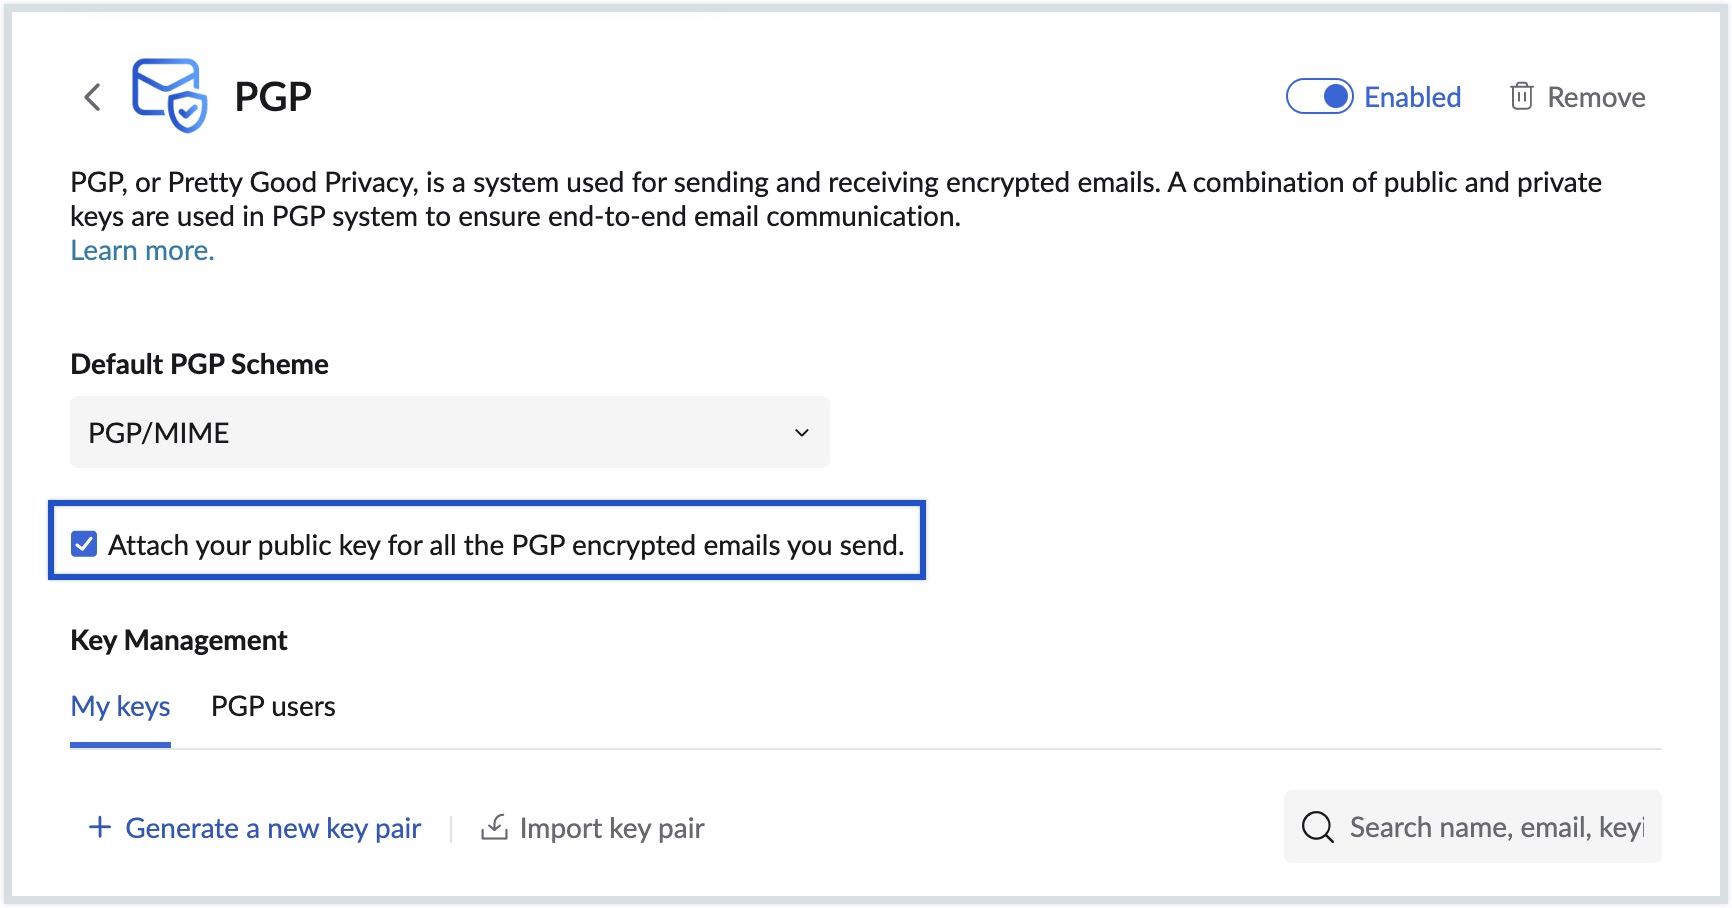
Task: Click the attach your public key label text
Action: point(505,545)
